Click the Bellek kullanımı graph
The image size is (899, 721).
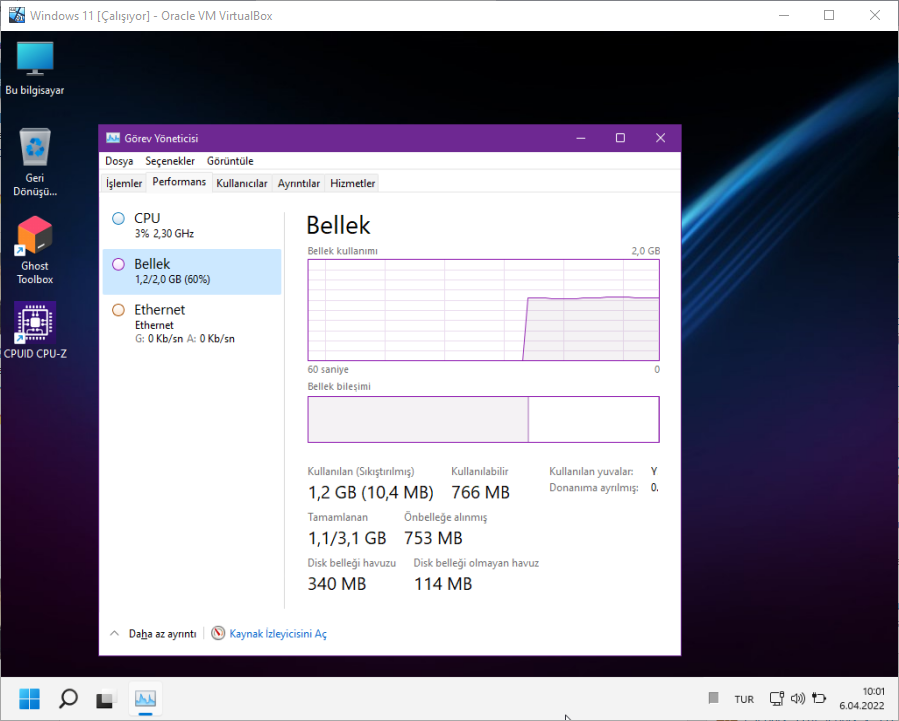[483, 310]
